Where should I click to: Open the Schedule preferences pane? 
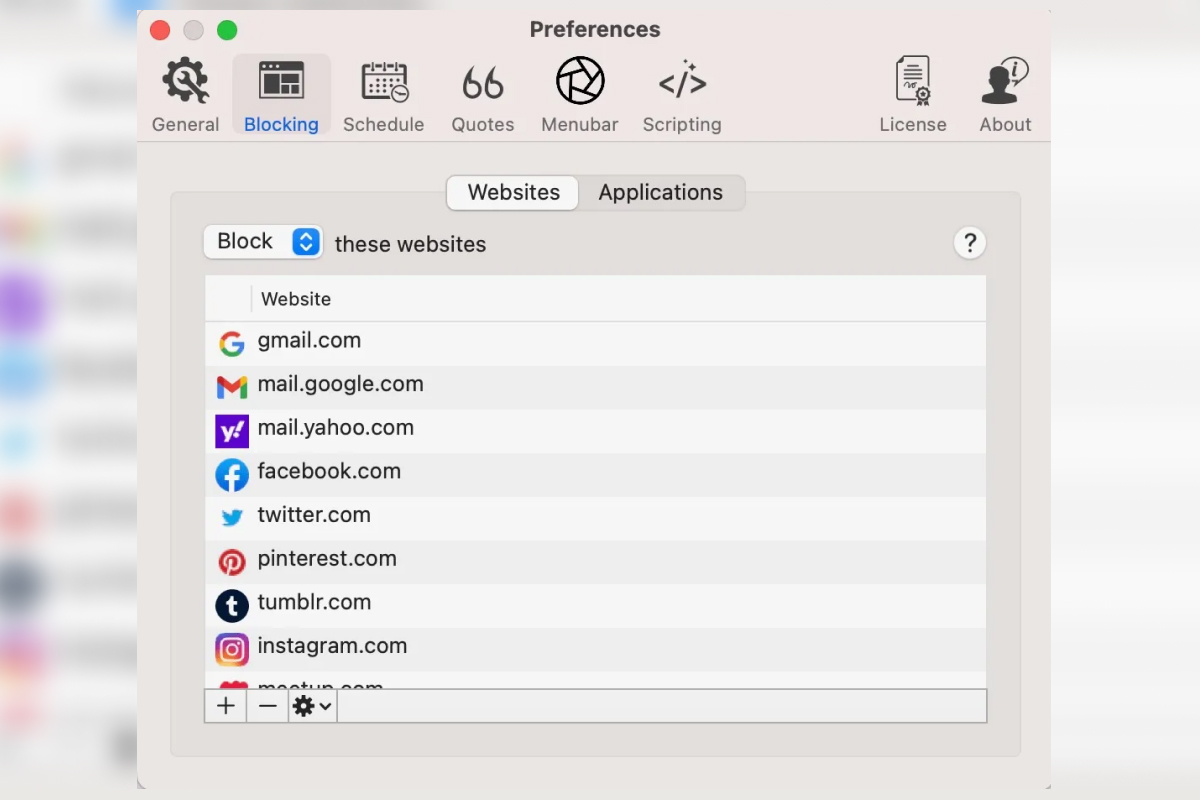pyautogui.click(x=383, y=96)
